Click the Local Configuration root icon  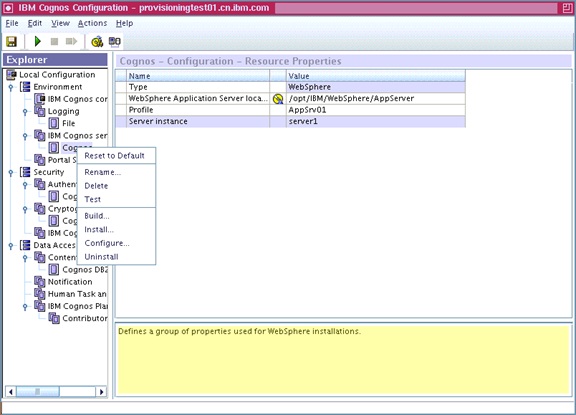coord(11,75)
